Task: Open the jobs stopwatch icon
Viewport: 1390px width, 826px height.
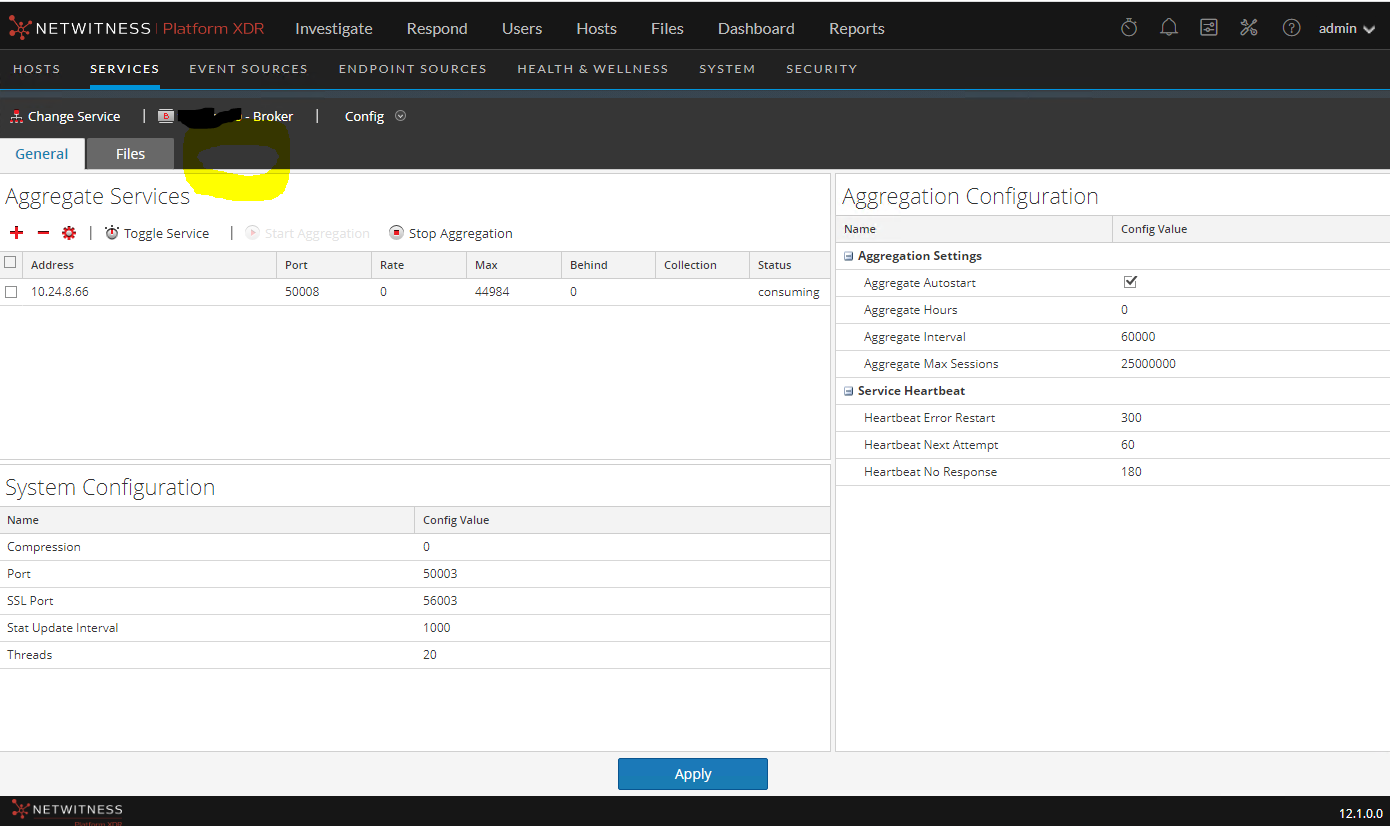Action: pyautogui.click(x=1129, y=28)
